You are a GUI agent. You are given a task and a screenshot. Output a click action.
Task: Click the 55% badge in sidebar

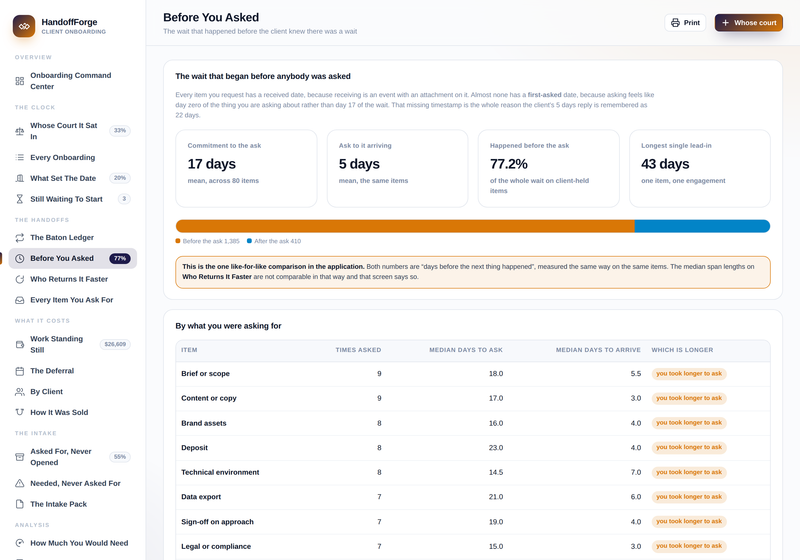120,457
